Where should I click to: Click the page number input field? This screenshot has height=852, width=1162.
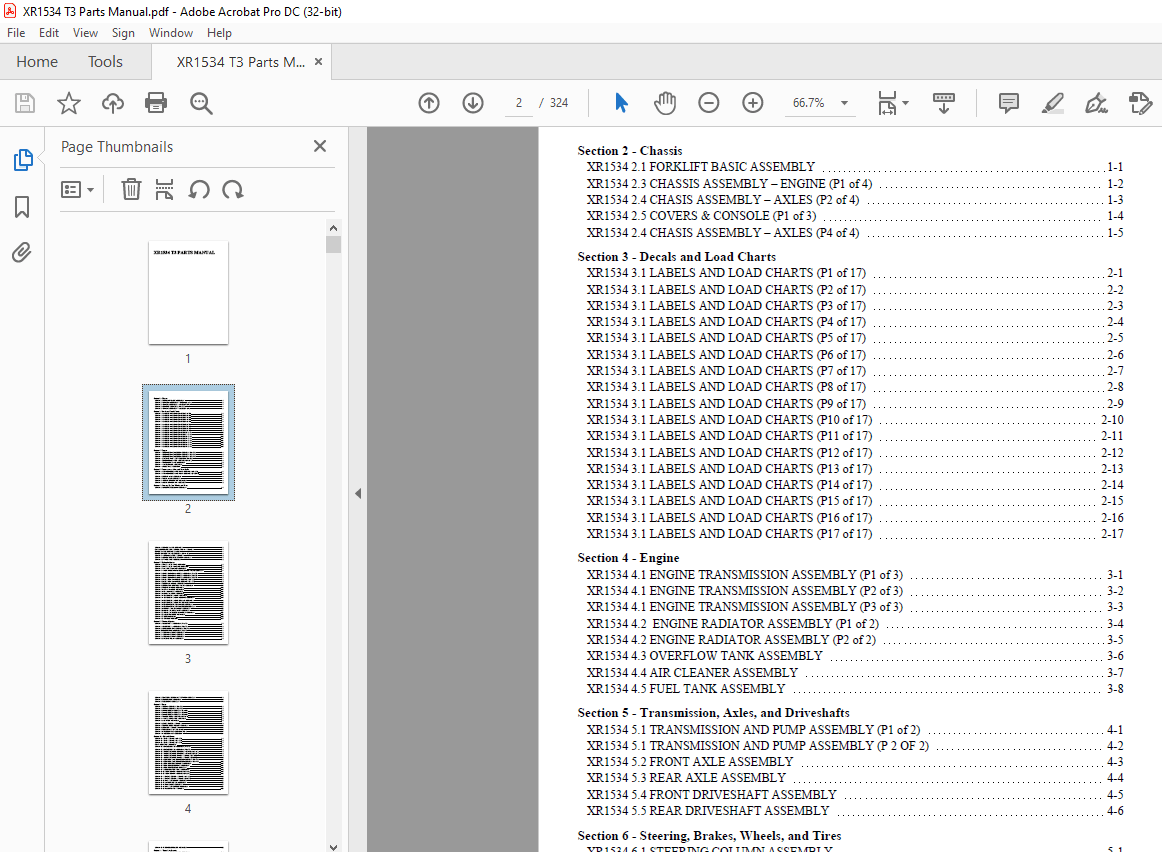(x=519, y=103)
